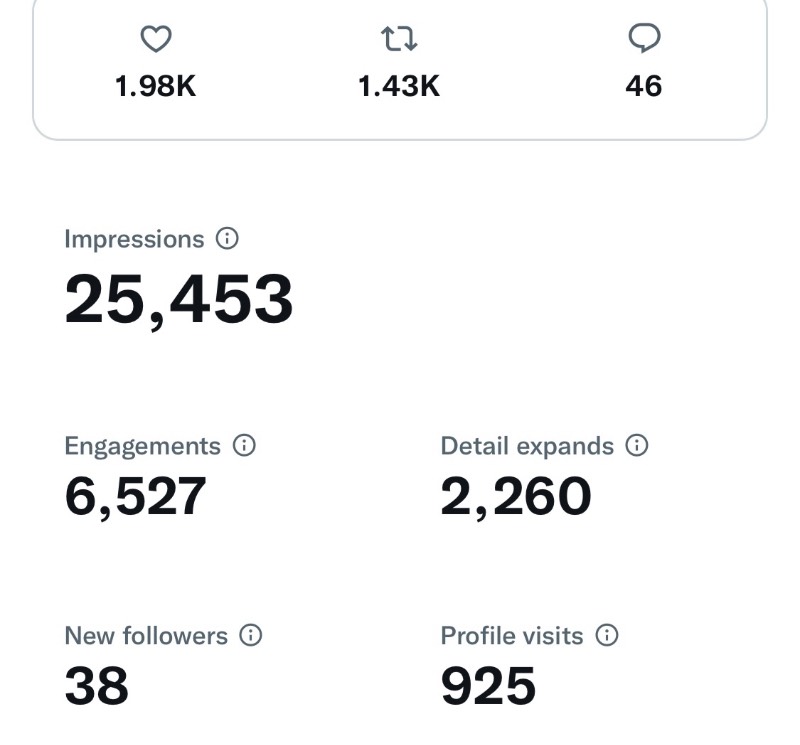Open the New followers info icon
The image size is (800, 745).
tap(251, 635)
